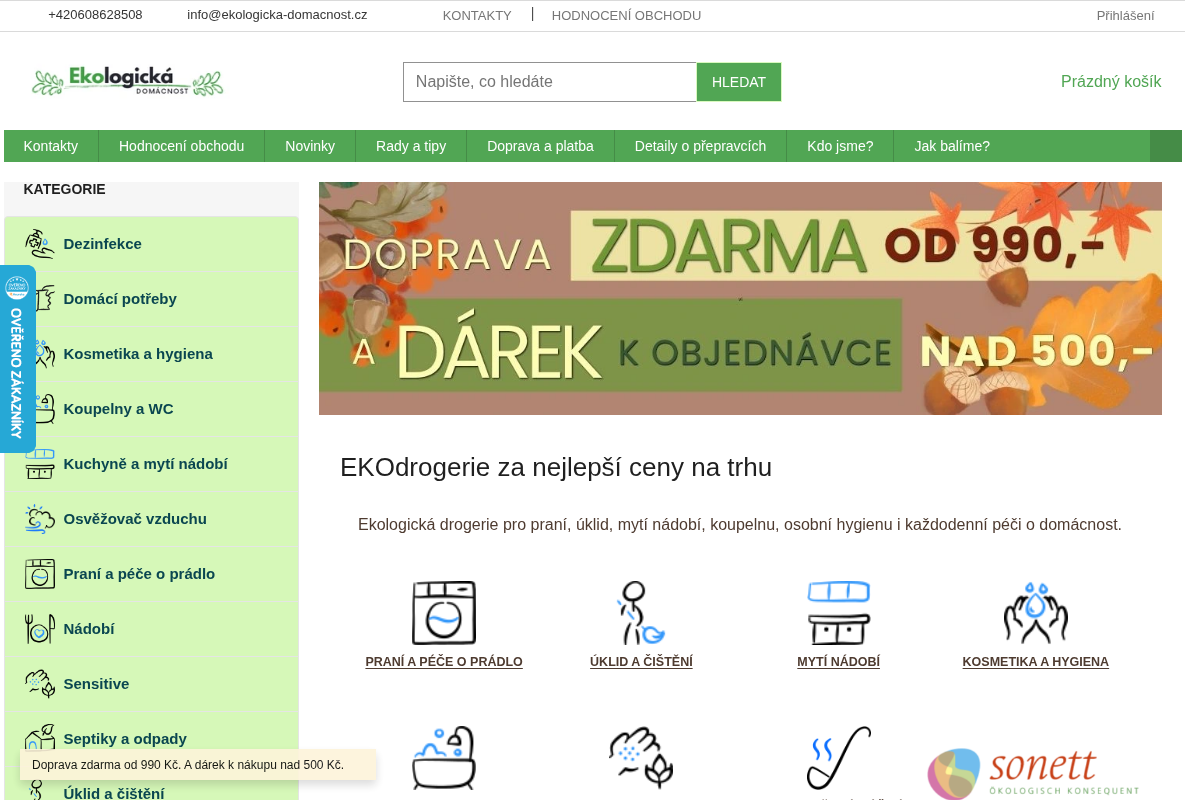This screenshot has height=800, width=1200.
Task: Click the Koupelny a WC sidebar icon
Action: click(x=40, y=409)
